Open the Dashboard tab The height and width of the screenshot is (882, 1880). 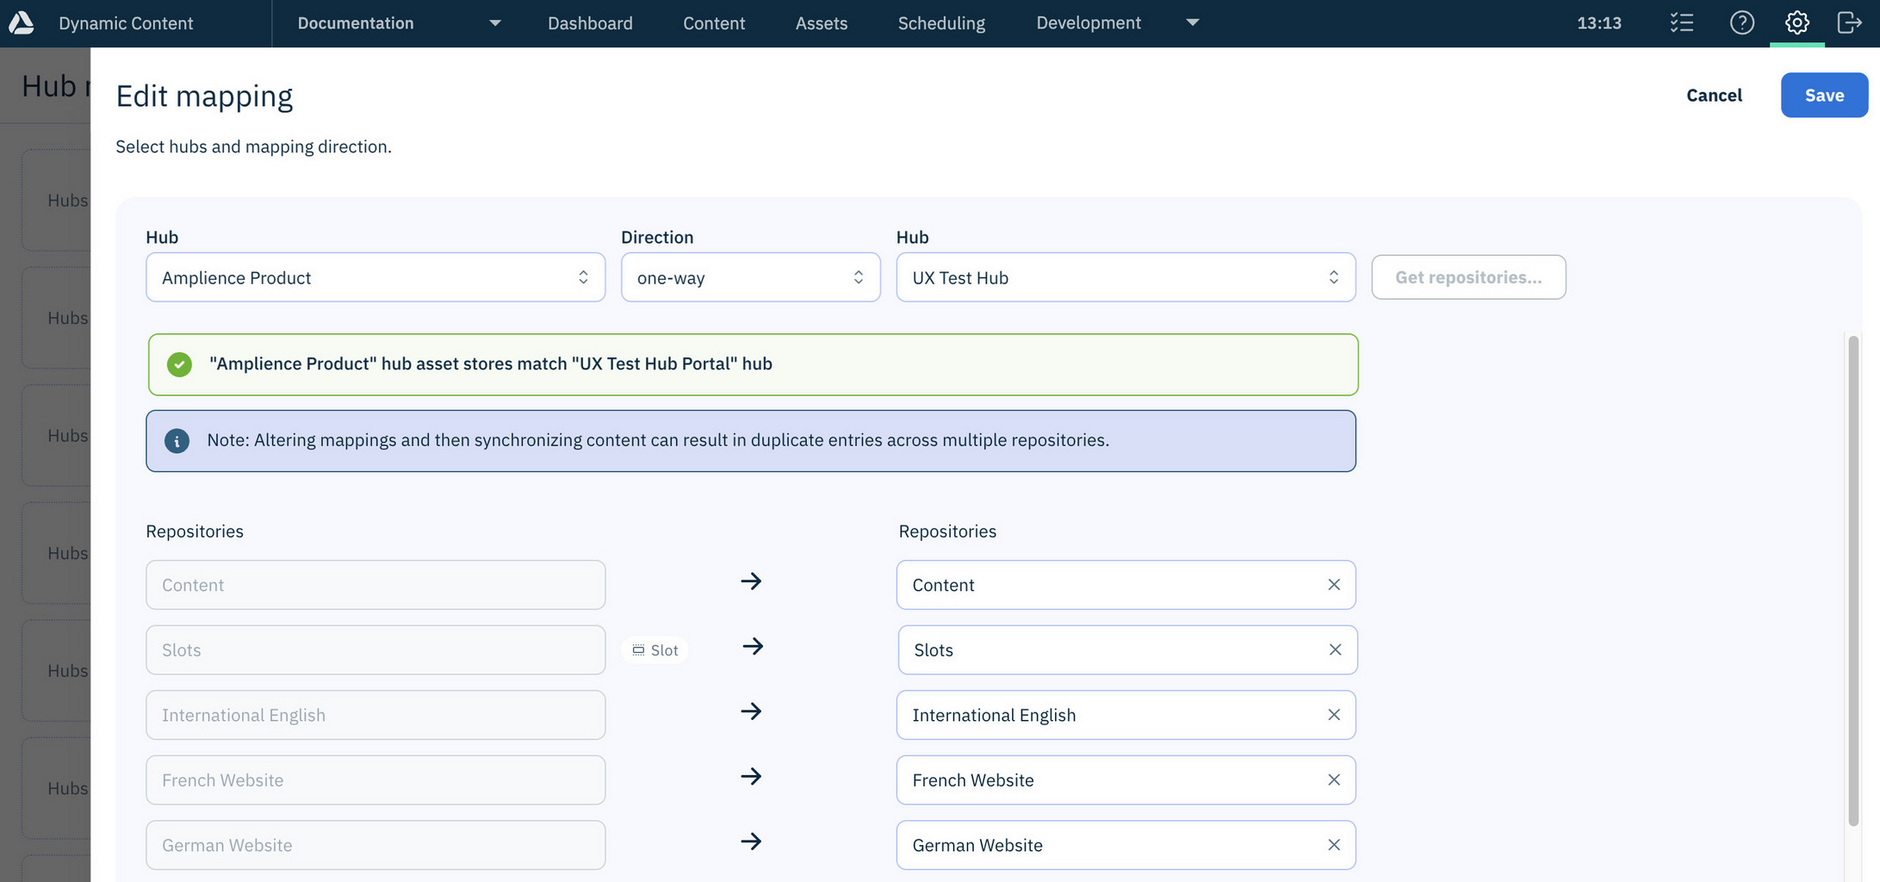point(590,23)
